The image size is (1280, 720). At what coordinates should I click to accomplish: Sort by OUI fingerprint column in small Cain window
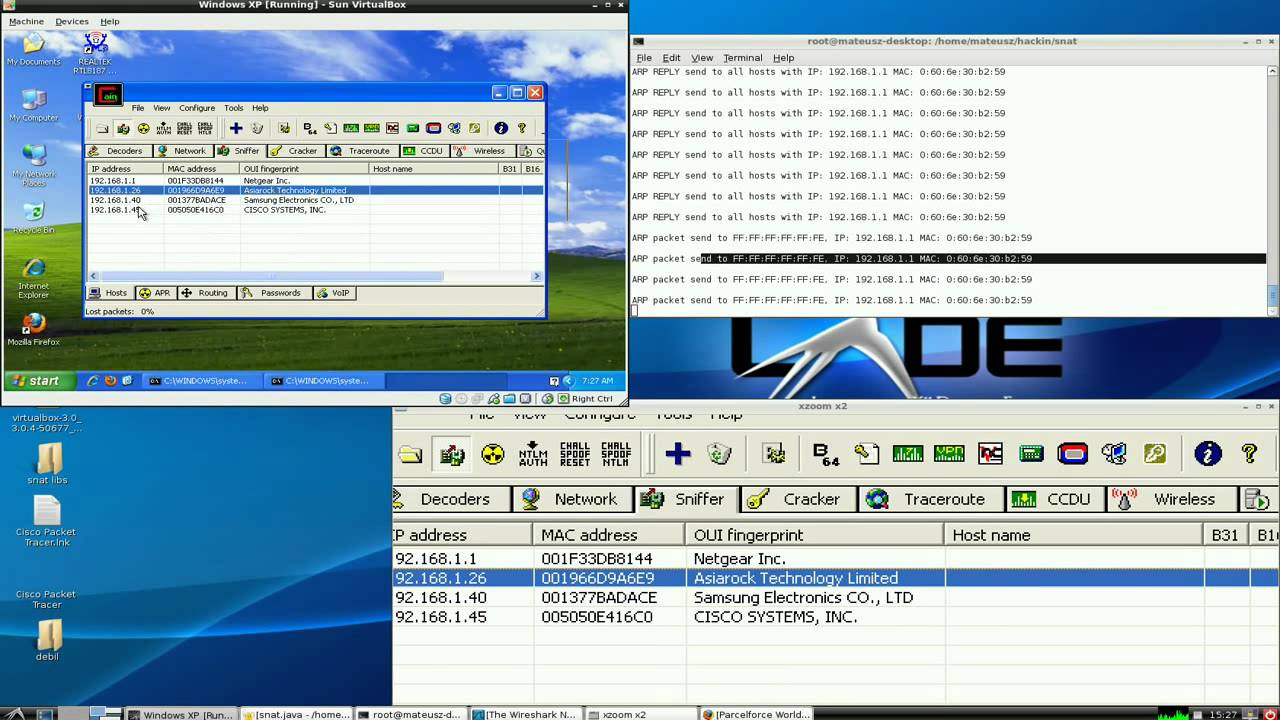[x=304, y=169]
